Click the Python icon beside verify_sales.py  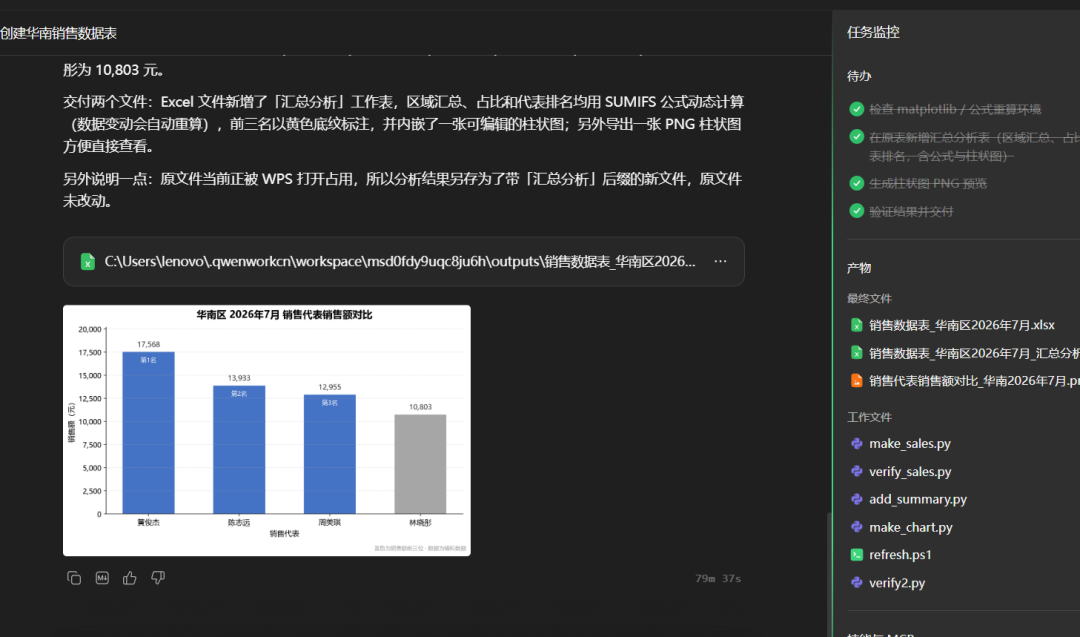tap(856, 471)
